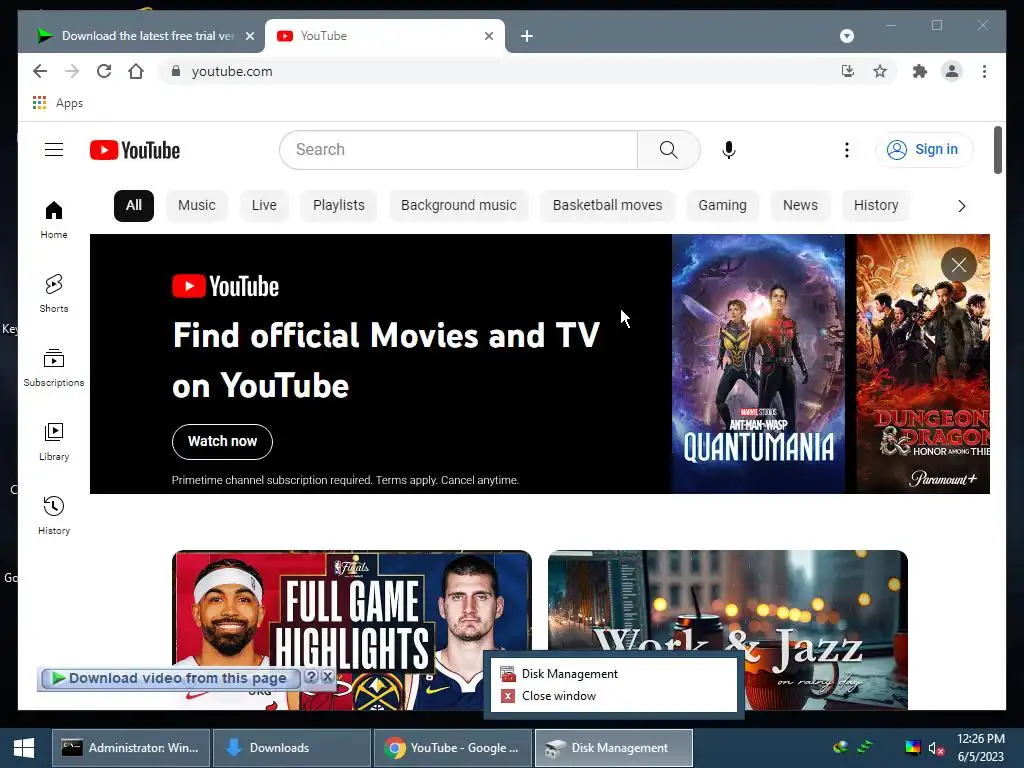The height and width of the screenshot is (768, 1024).
Task: Click in the YouTube search field
Action: (x=458, y=150)
